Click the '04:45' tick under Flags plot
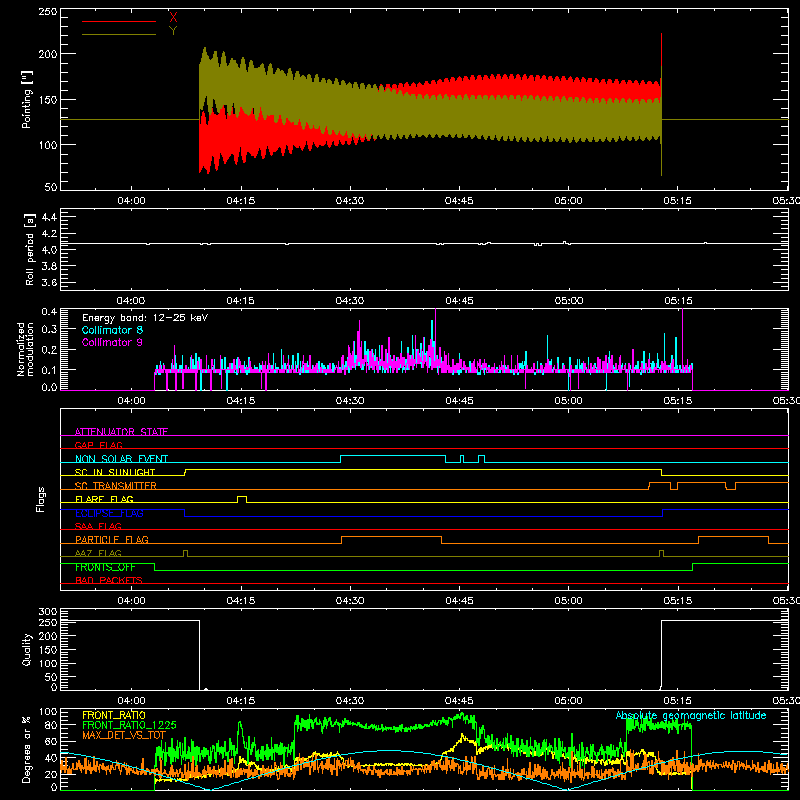800x800 pixels. click(x=459, y=601)
